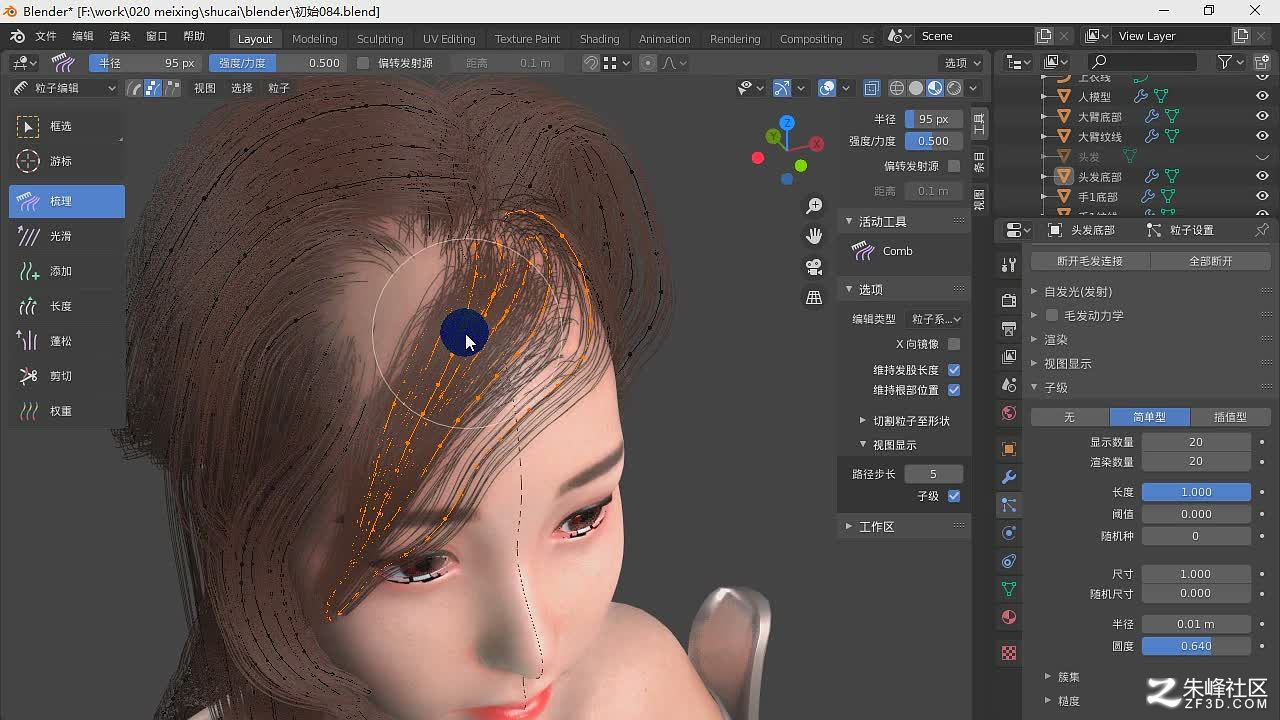Open 编辑类型 粒子系 dropdown
The width and height of the screenshot is (1280, 720).
click(934, 319)
